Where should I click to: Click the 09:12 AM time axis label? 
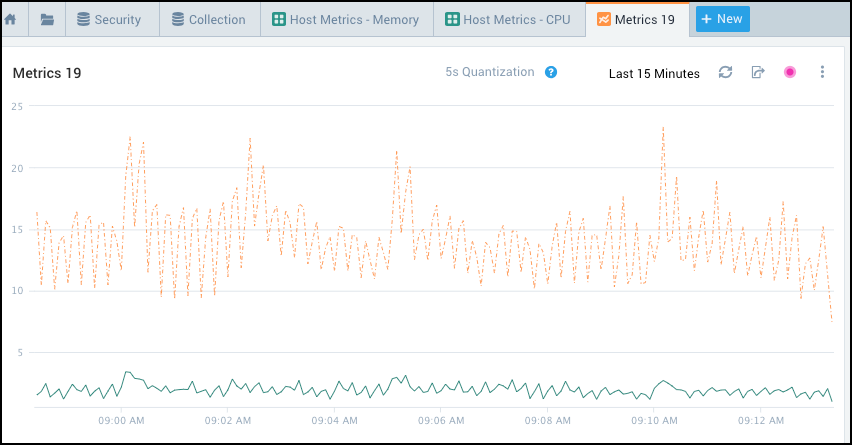pos(759,420)
